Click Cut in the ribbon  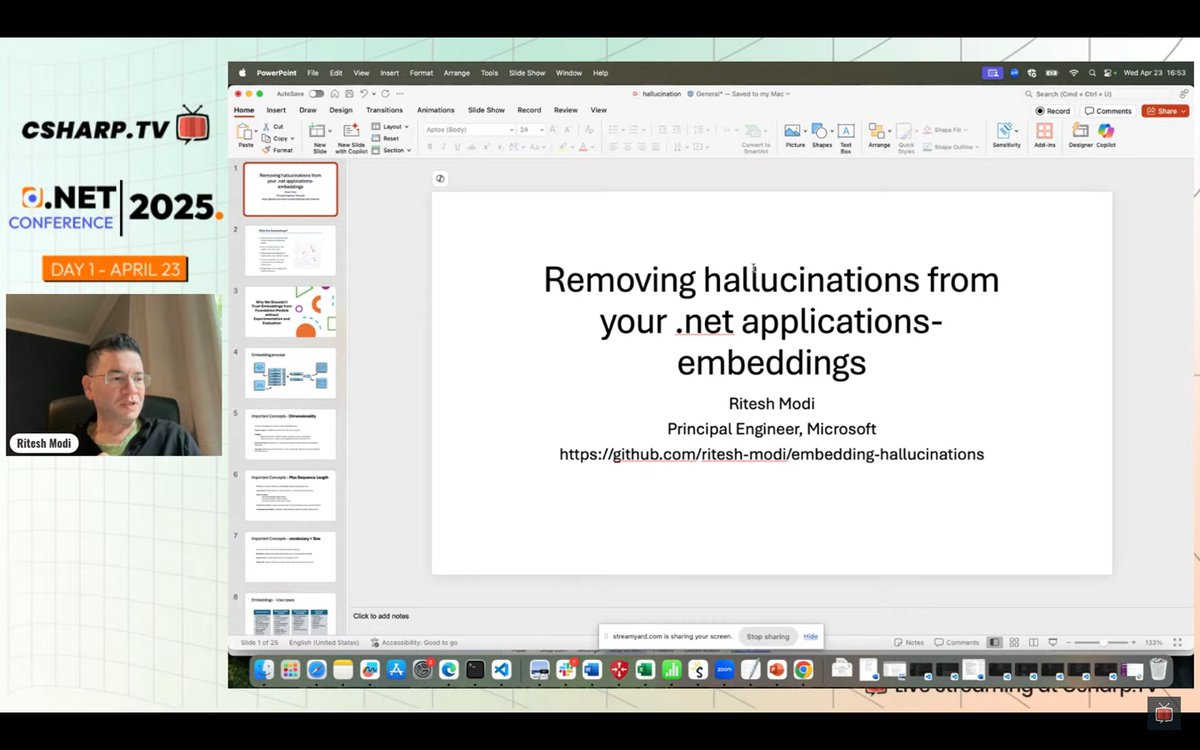(x=273, y=127)
